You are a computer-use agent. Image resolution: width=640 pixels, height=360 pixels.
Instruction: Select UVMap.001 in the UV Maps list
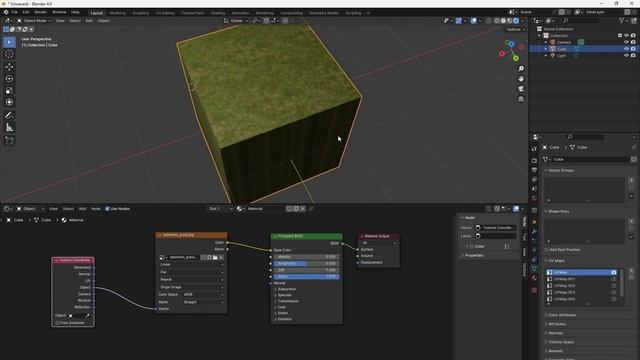tap(578, 279)
